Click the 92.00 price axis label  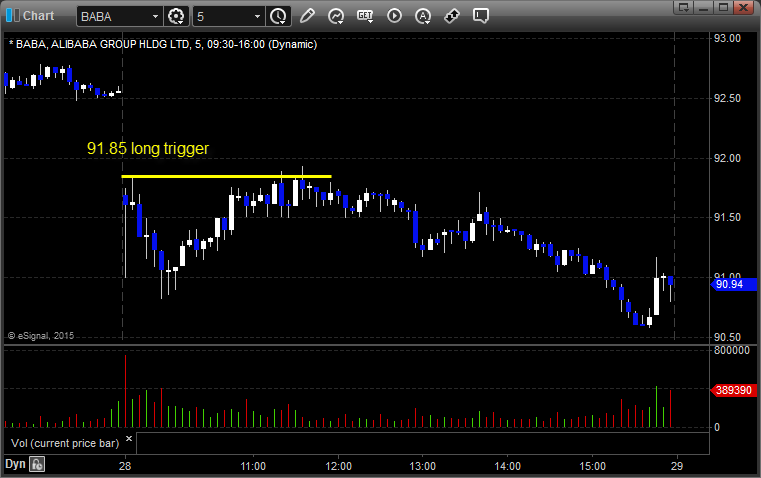tap(727, 158)
